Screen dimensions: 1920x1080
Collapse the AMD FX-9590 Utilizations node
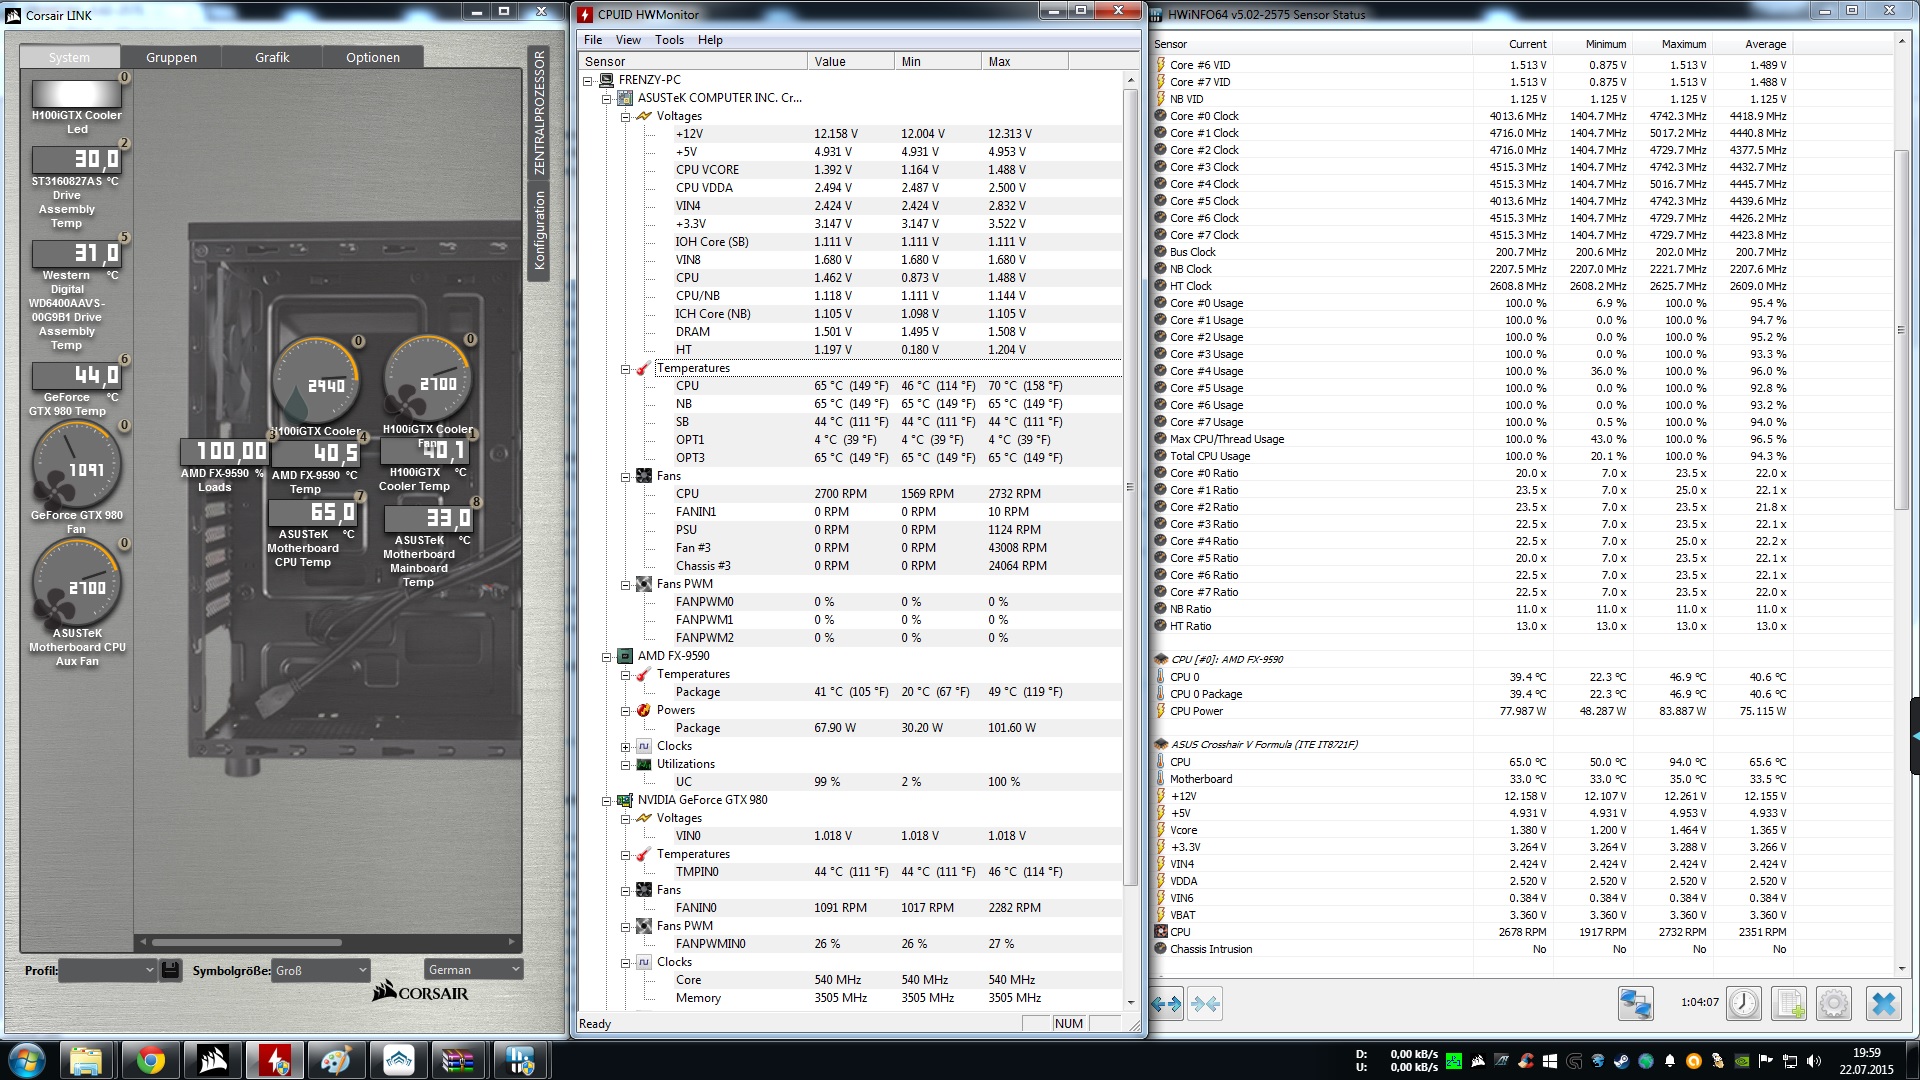tap(625, 764)
